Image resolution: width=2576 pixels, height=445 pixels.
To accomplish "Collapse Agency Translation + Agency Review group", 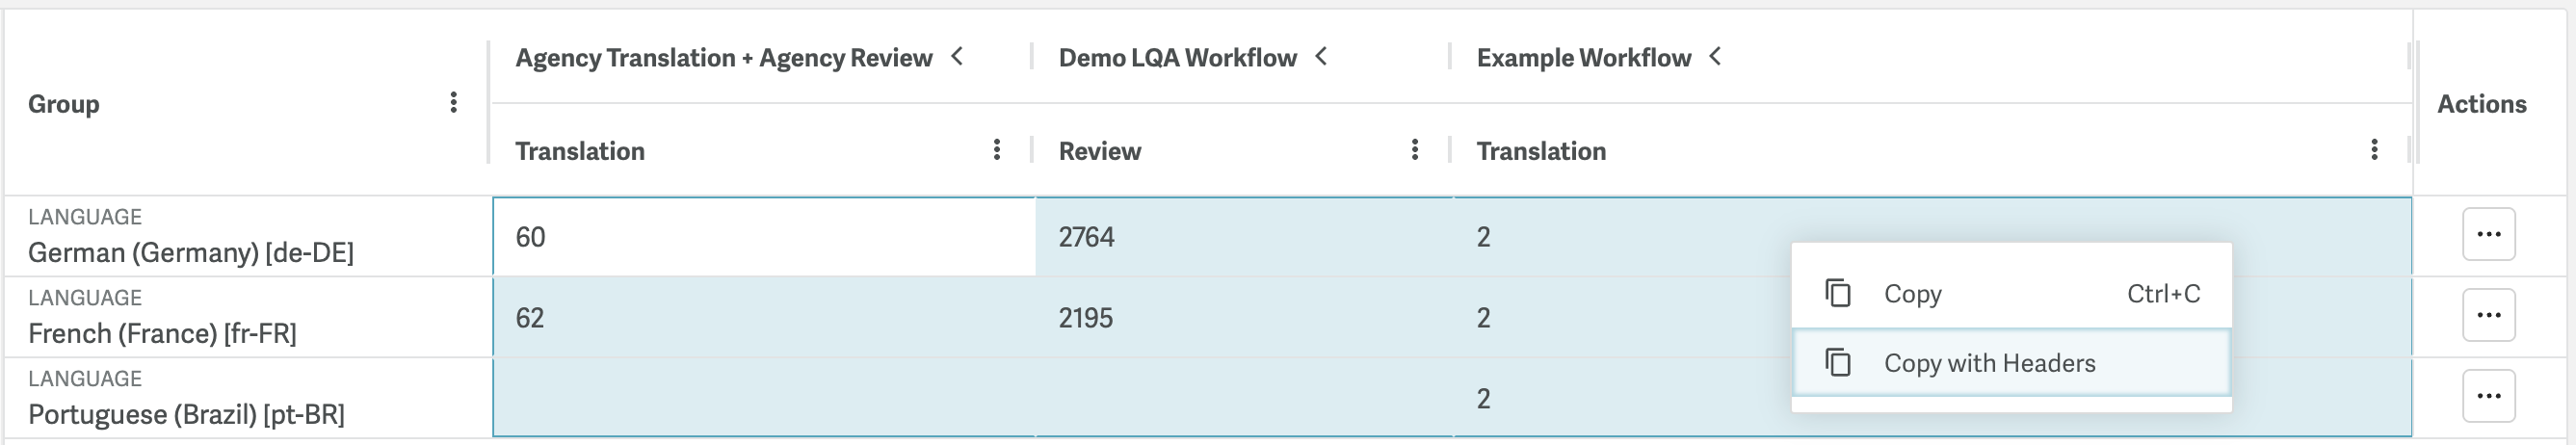I will pos(957,56).
